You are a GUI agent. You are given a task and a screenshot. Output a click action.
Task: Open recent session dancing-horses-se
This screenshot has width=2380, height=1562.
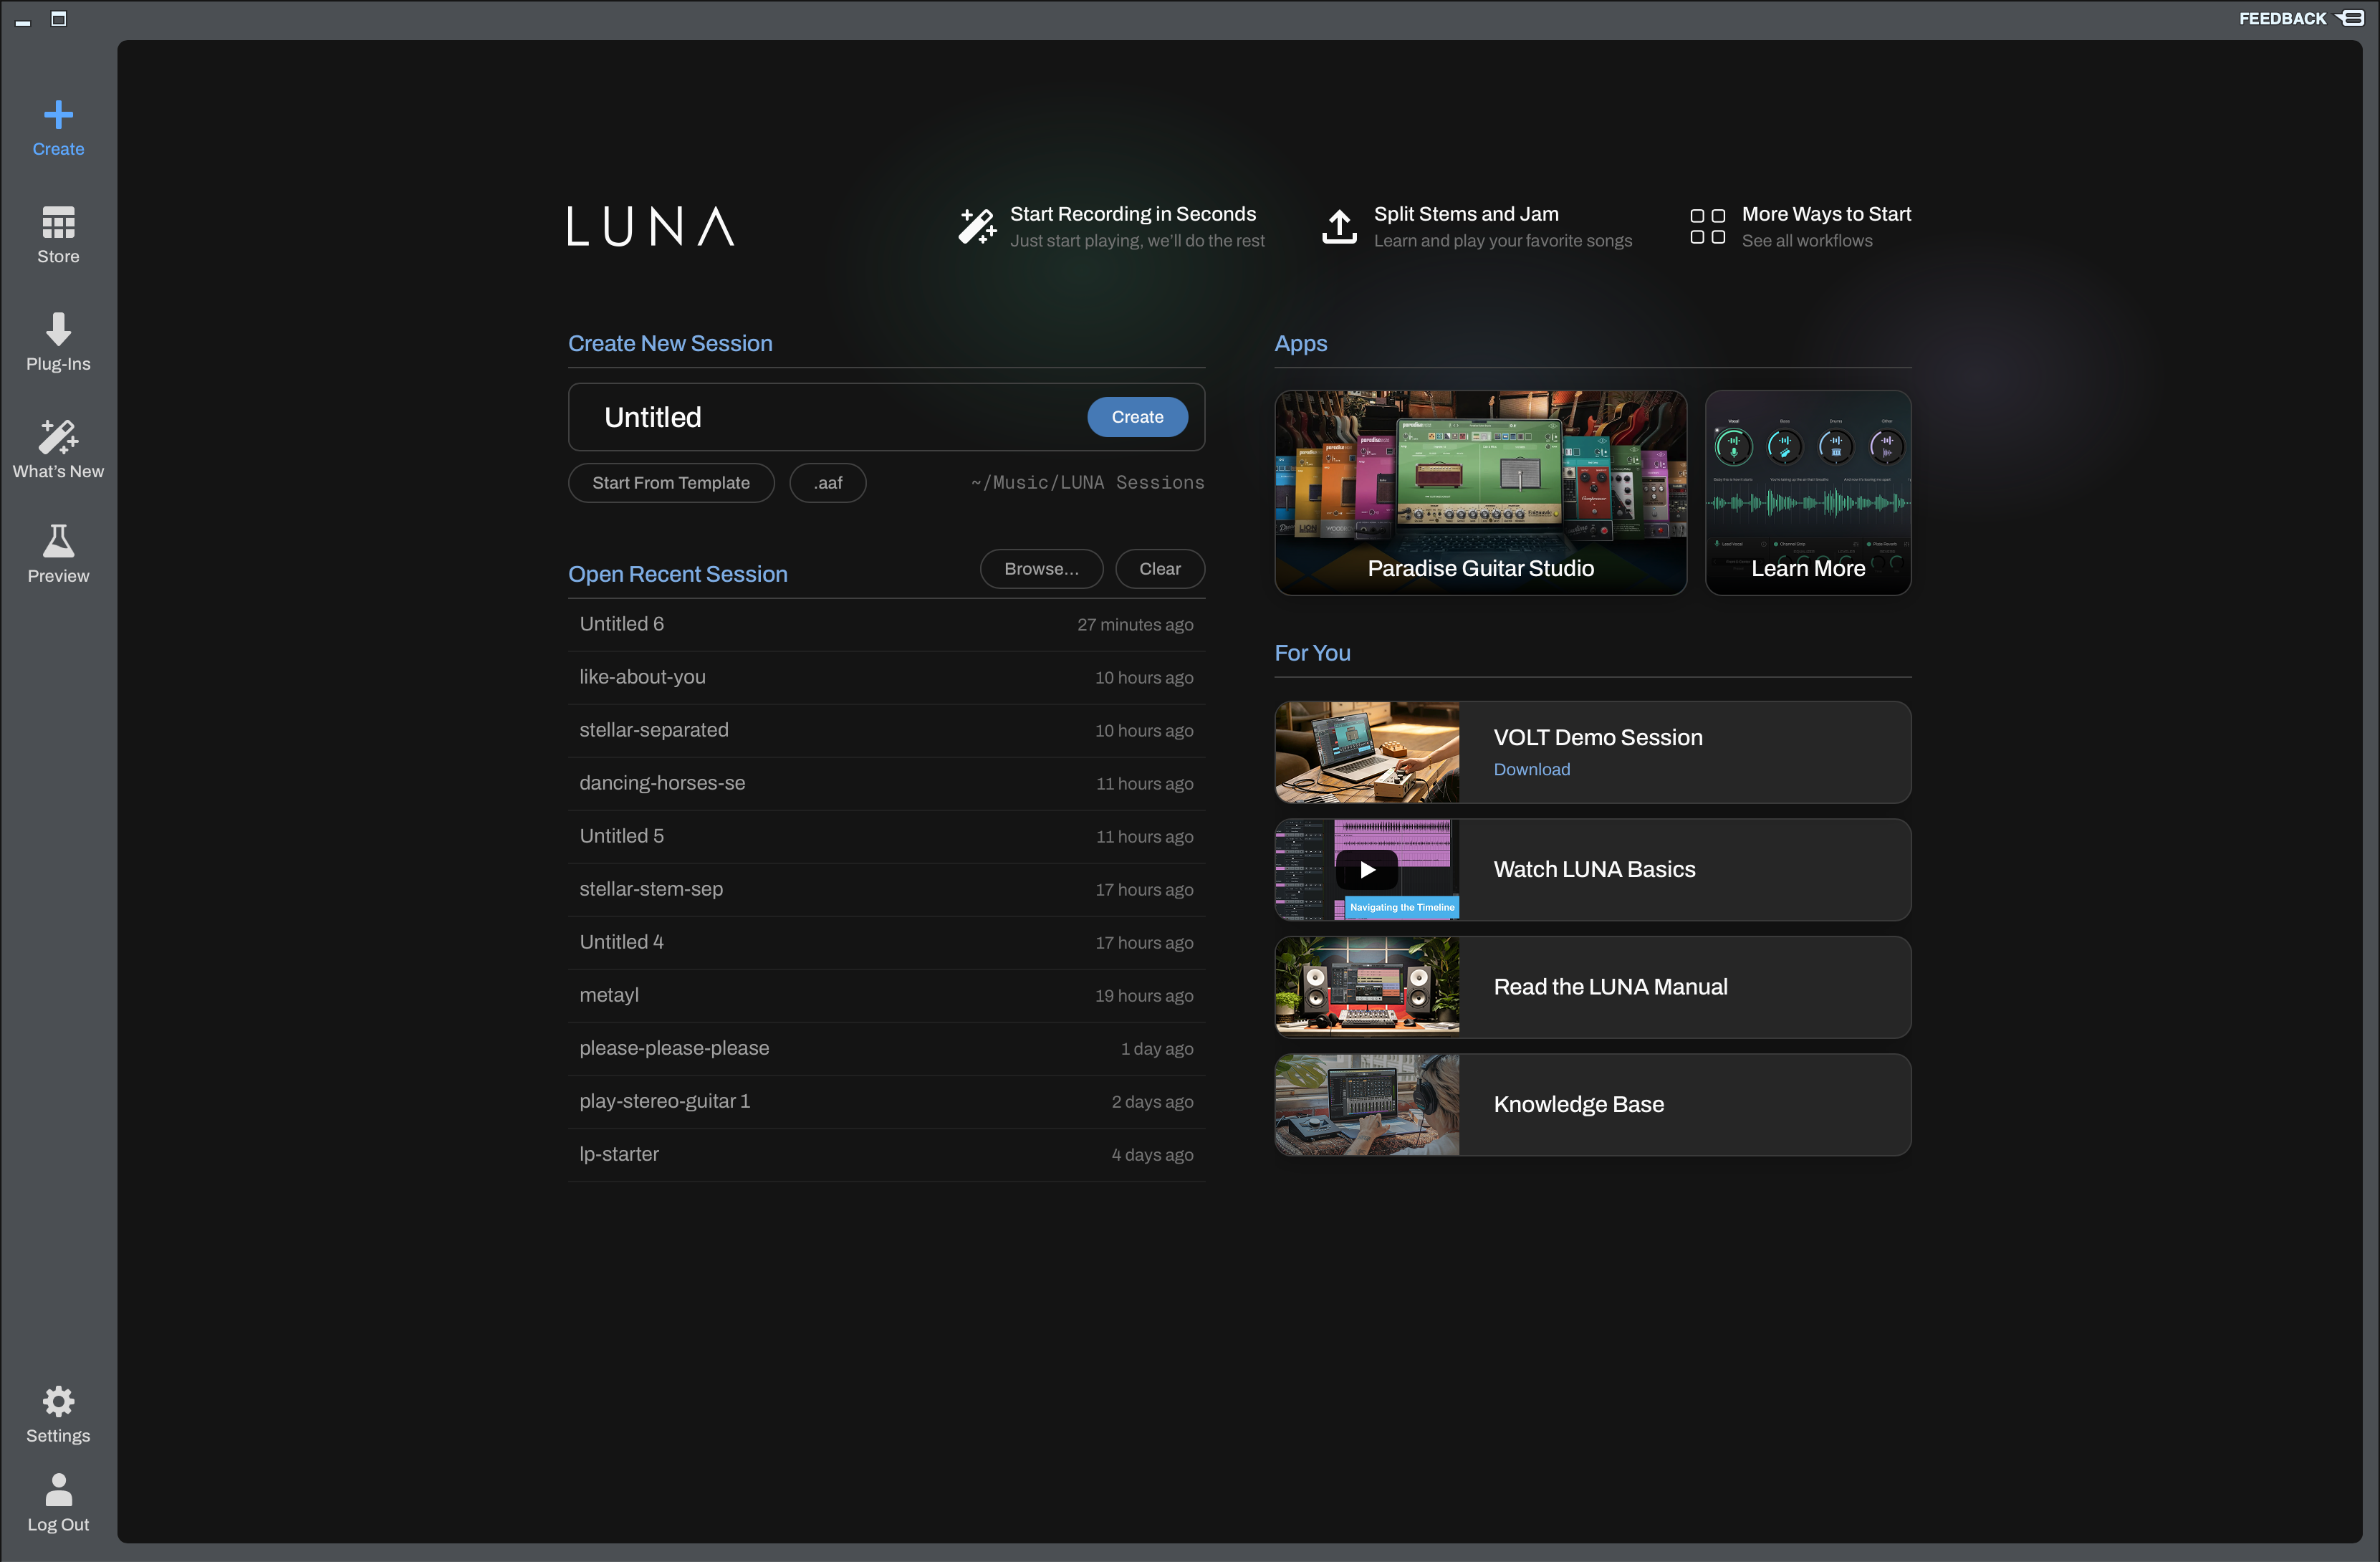click(886, 784)
